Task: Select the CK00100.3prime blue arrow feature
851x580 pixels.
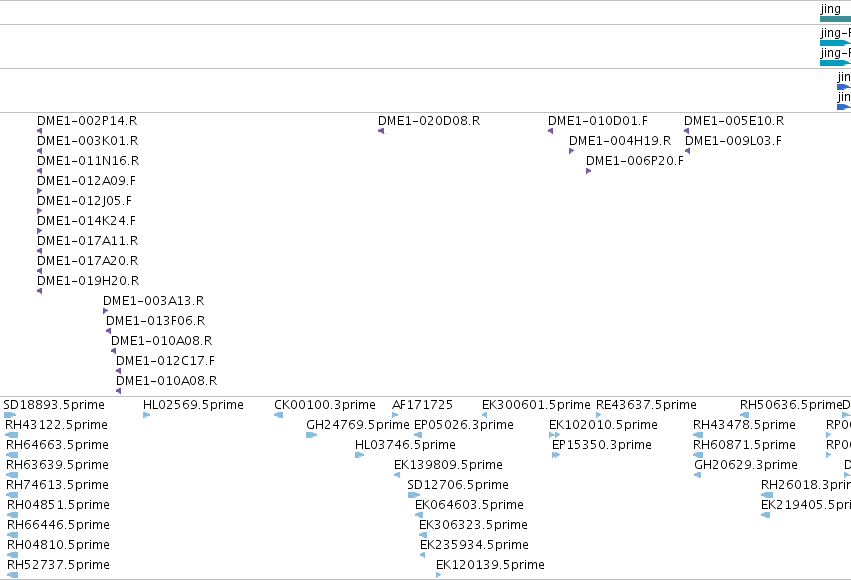Action: (278, 415)
